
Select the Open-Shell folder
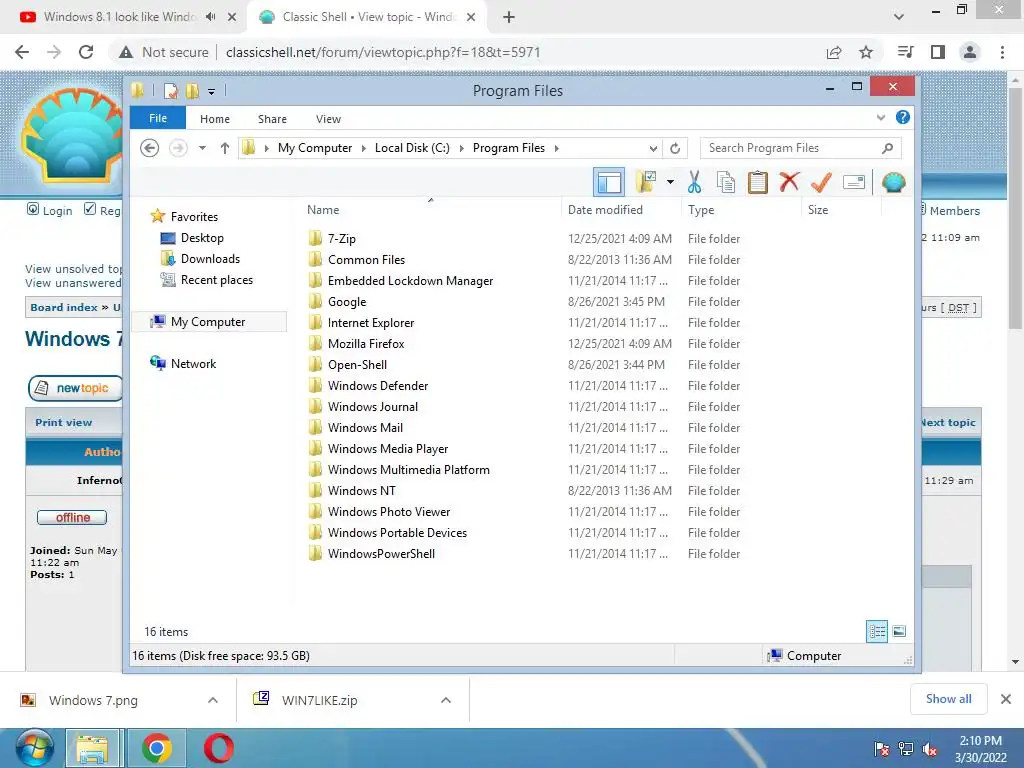point(357,365)
